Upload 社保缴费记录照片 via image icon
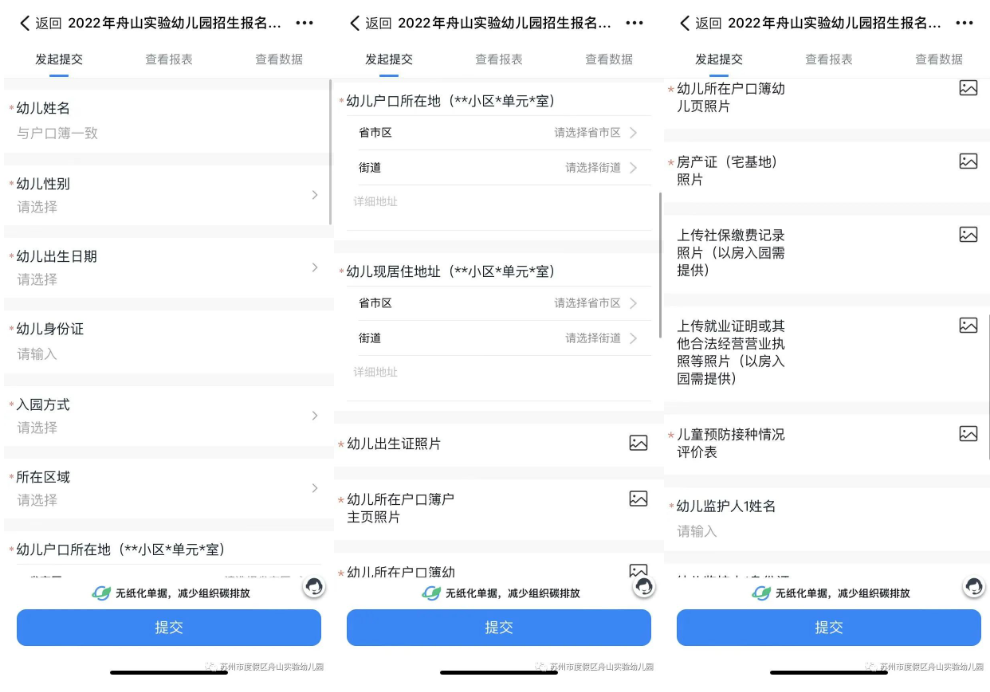The width and height of the screenshot is (990, 692). (968, 235)
